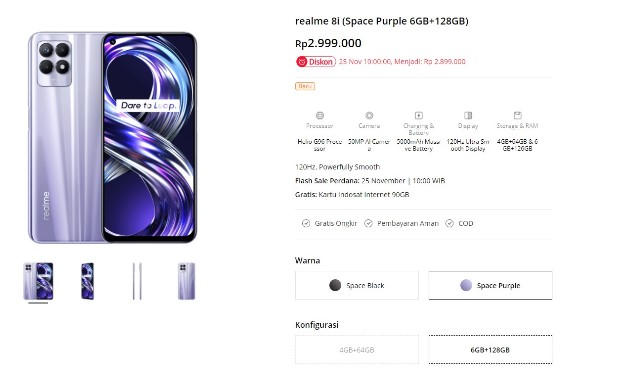The width and height of the screenshot is (640, 372).
Task: Open the phone back view thumbnail
Action: [187, 281]
